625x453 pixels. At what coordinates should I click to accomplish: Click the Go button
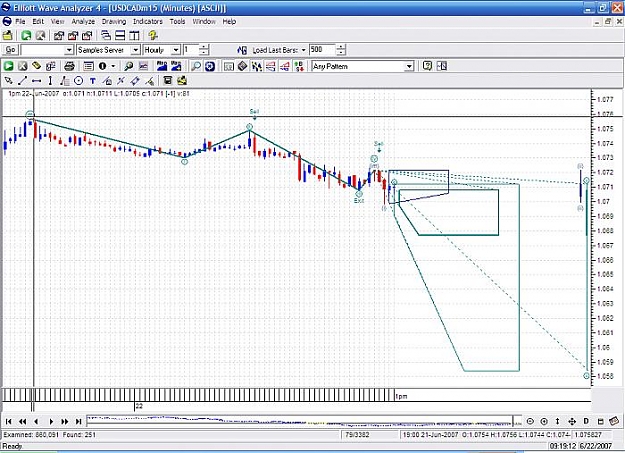(10, 50)
